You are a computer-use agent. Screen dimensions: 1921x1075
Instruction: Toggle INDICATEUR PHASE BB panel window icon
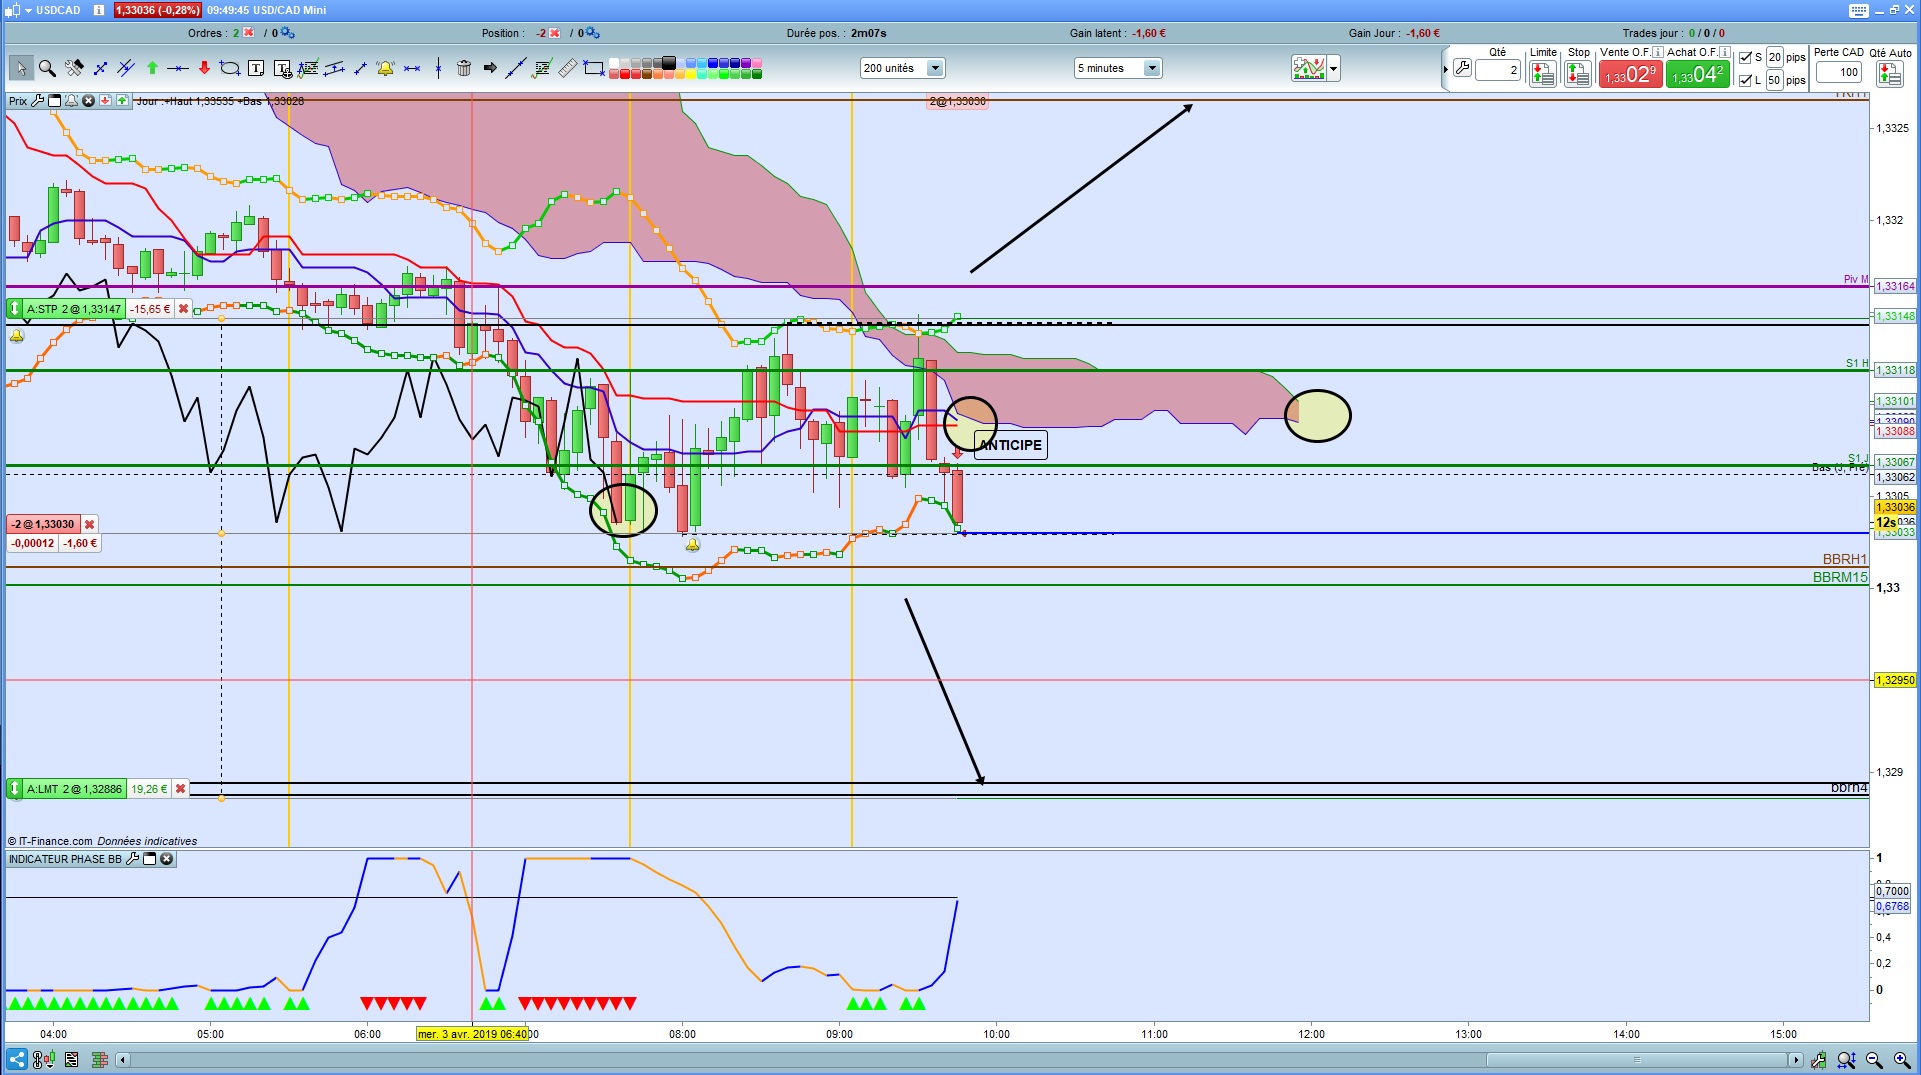coord(150,859)
